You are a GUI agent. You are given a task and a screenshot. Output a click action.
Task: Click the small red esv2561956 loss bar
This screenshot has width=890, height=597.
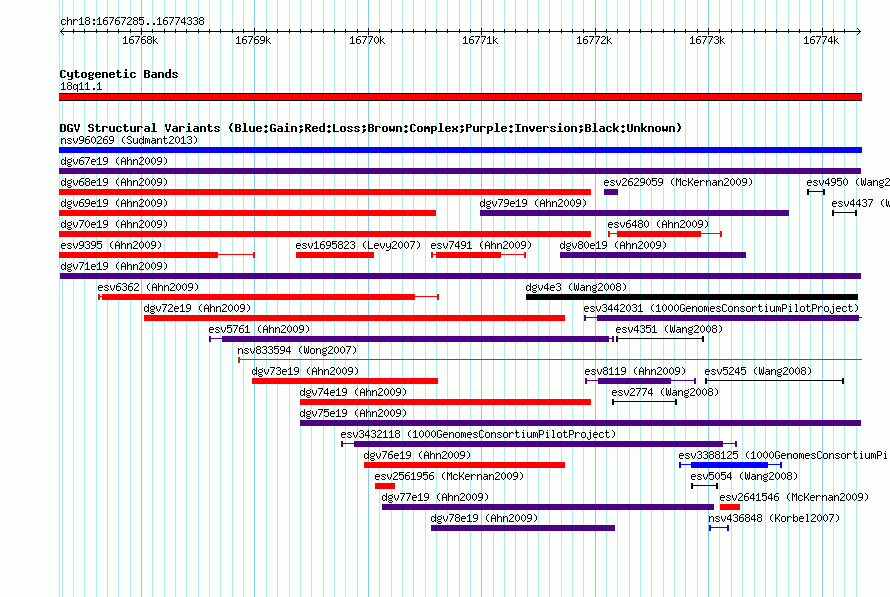(x=385, y=486)
